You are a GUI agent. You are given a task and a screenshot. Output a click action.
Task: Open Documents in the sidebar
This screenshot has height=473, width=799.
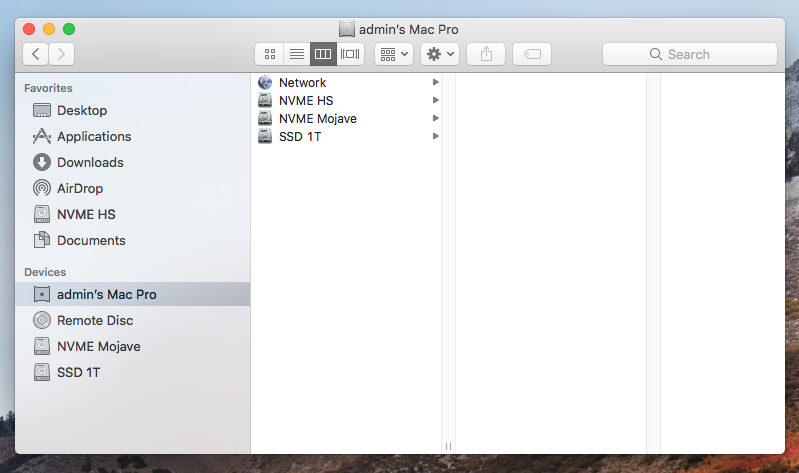(132, 241)
